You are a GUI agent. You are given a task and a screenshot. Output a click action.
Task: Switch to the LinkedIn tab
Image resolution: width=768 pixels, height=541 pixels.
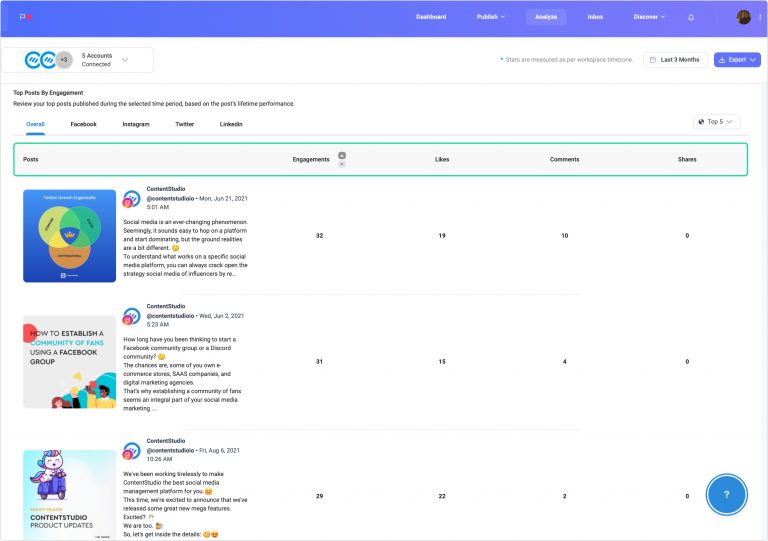pos(231,124)
